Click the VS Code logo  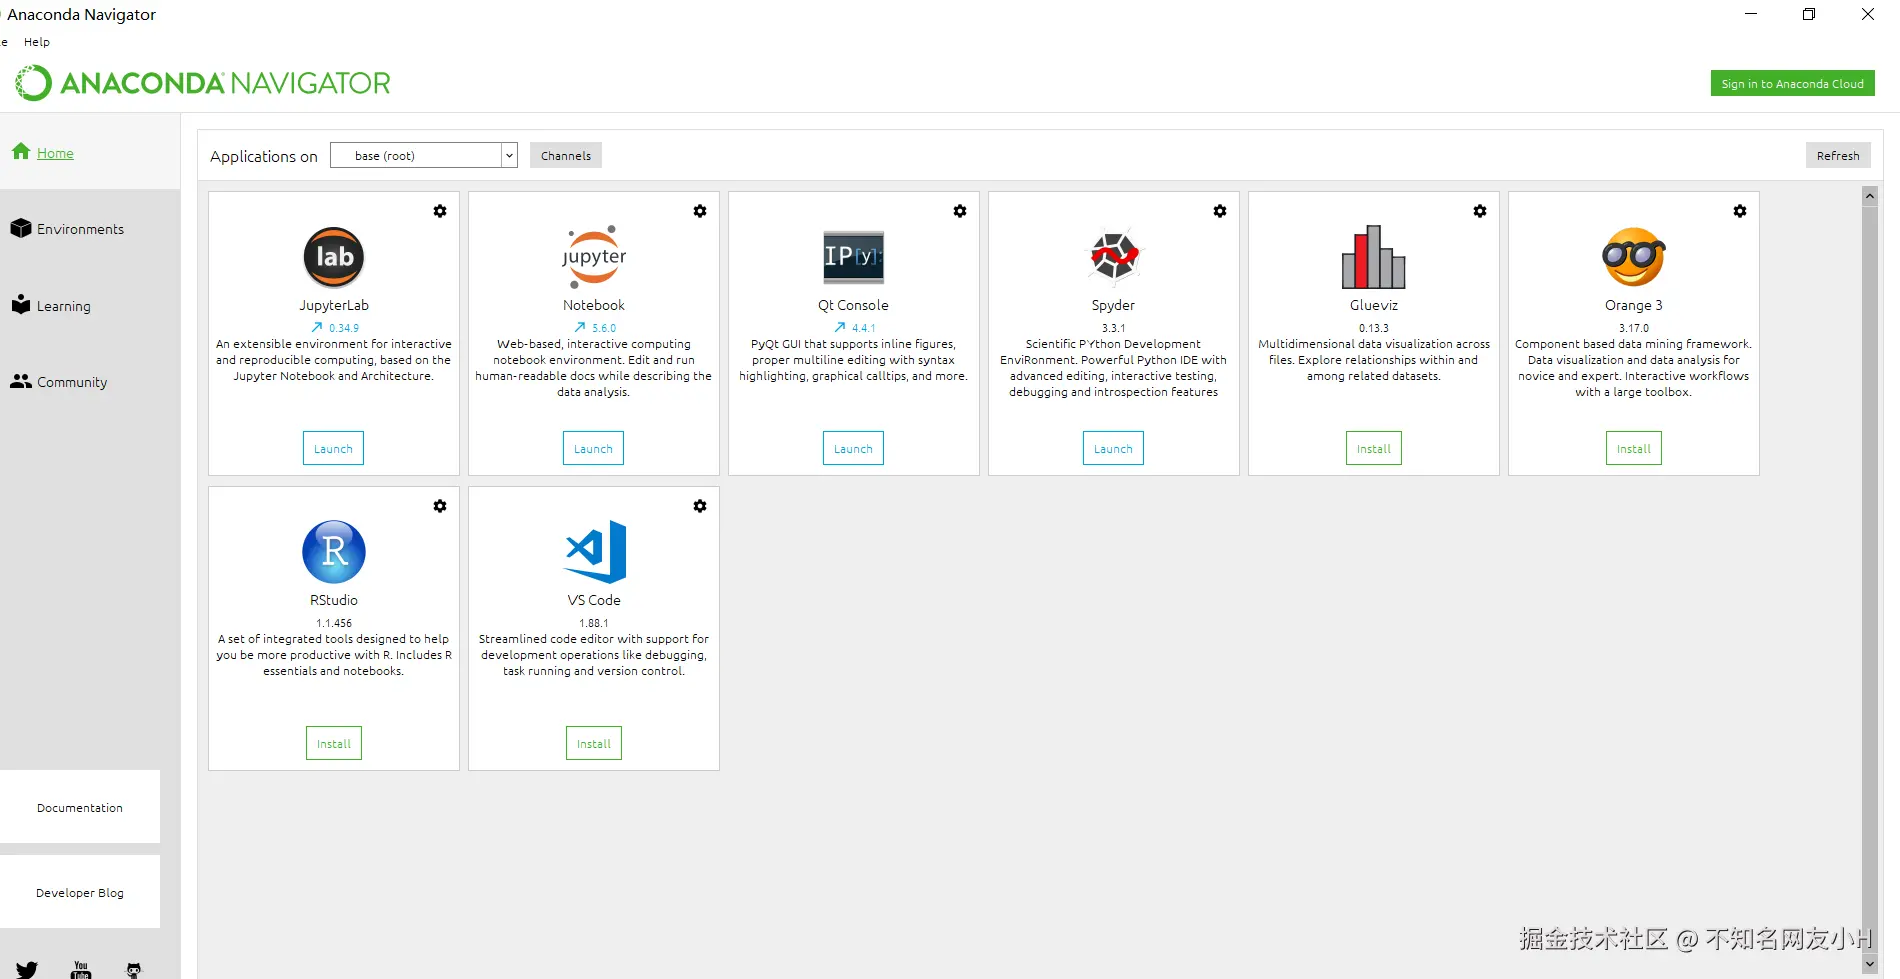point(596,552)
